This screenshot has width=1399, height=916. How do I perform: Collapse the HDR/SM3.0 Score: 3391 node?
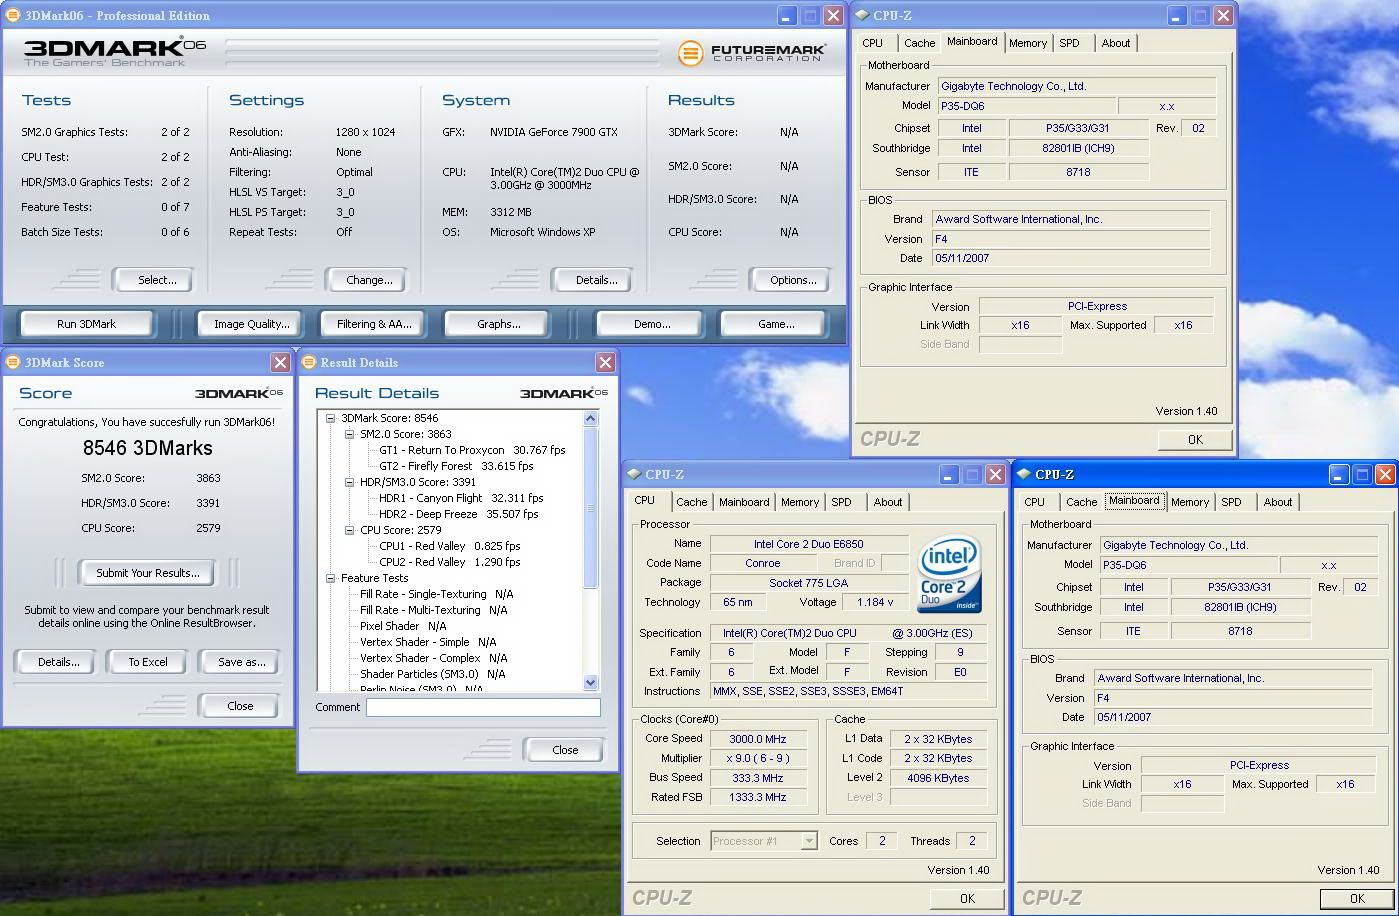[350, 482]
